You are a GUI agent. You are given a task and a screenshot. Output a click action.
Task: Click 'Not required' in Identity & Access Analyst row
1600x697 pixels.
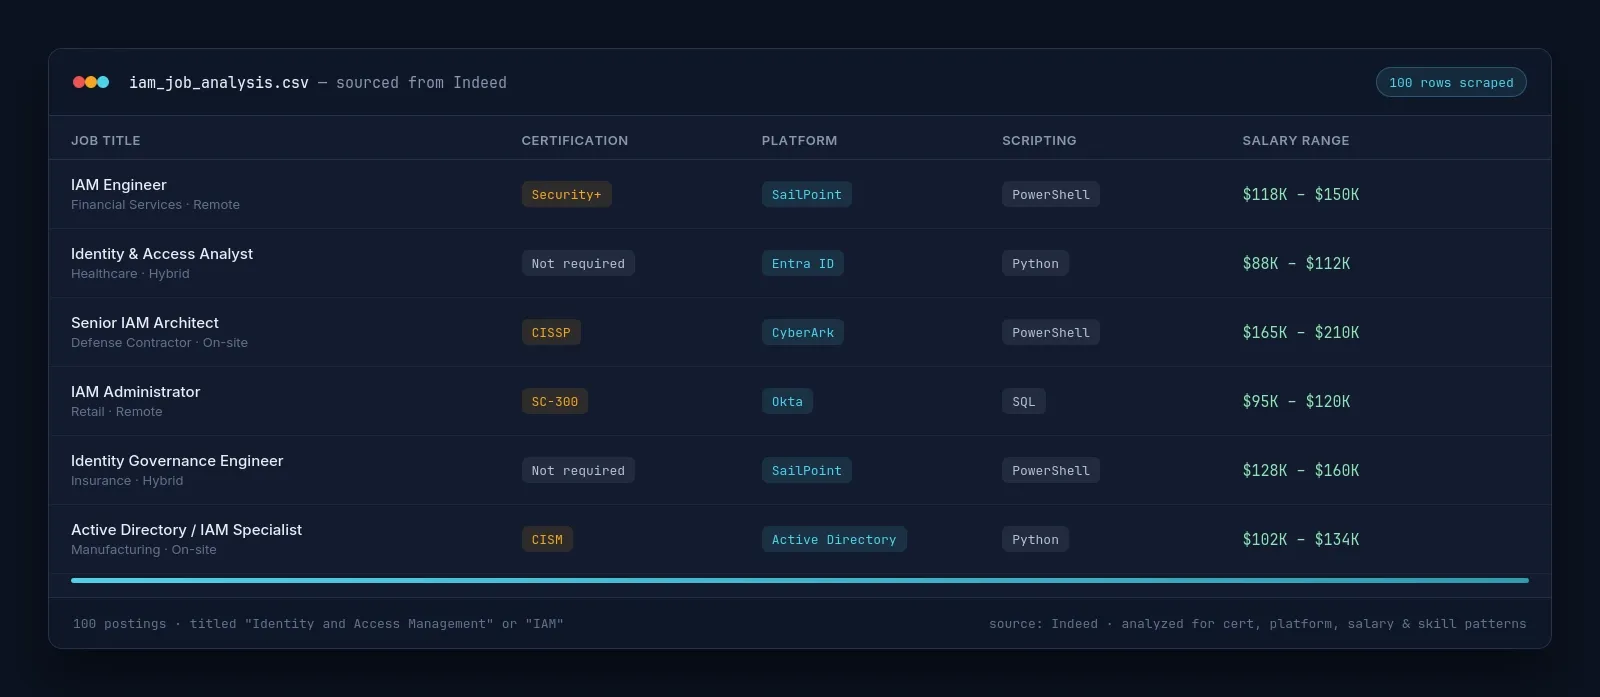pos(578,264)
